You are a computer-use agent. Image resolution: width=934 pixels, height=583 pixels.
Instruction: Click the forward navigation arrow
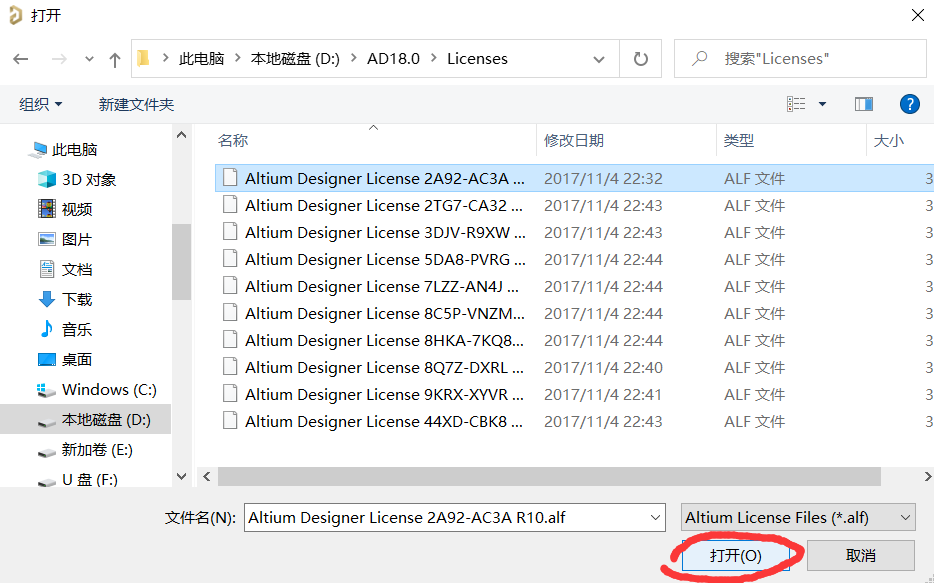pos(59,59)
